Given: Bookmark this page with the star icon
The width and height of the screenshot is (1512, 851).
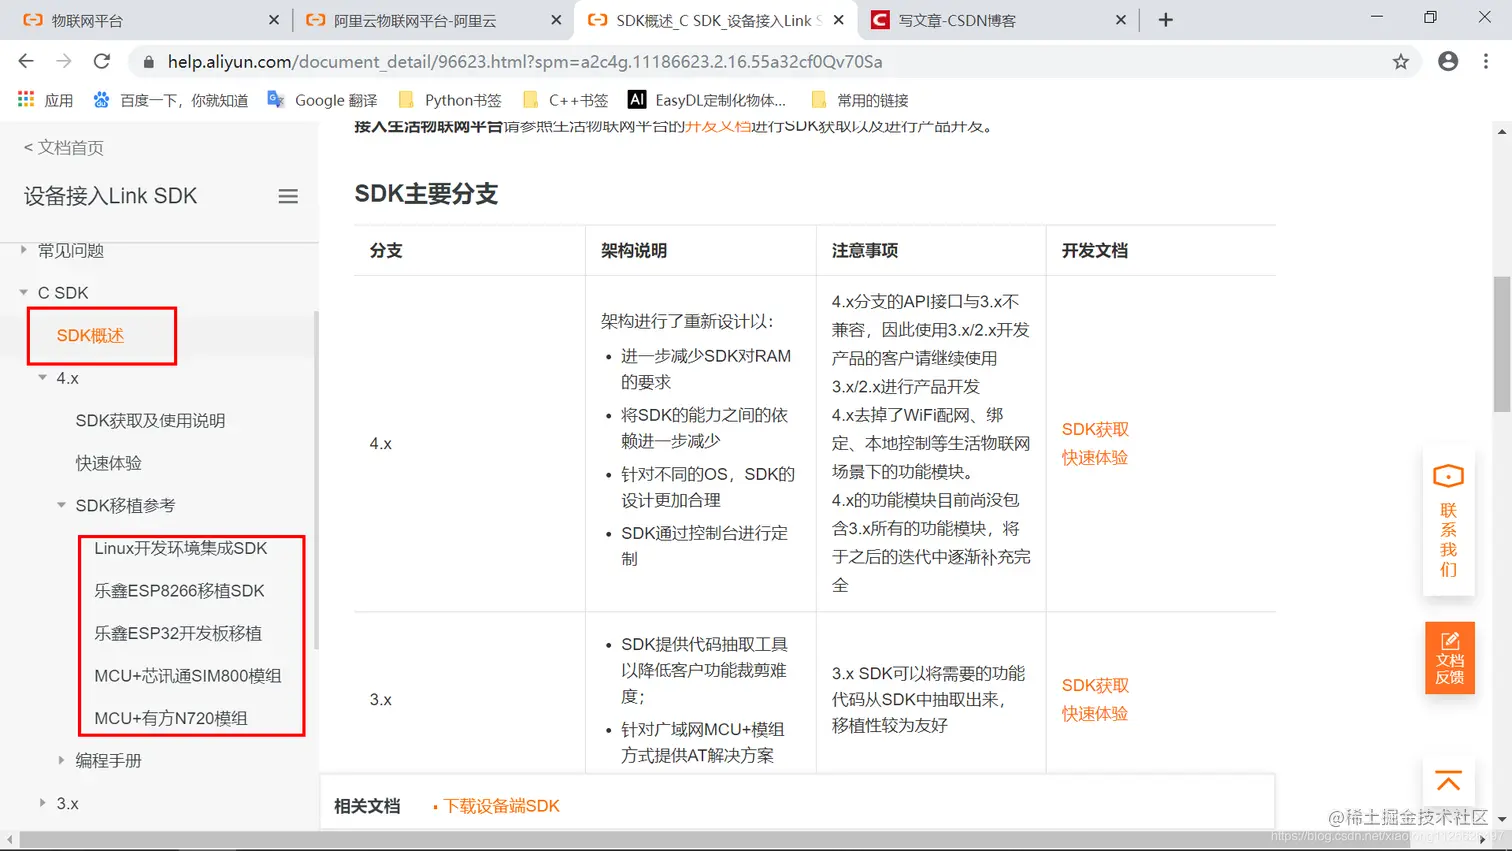Looking at the screenshot, I should (1401, 62).
